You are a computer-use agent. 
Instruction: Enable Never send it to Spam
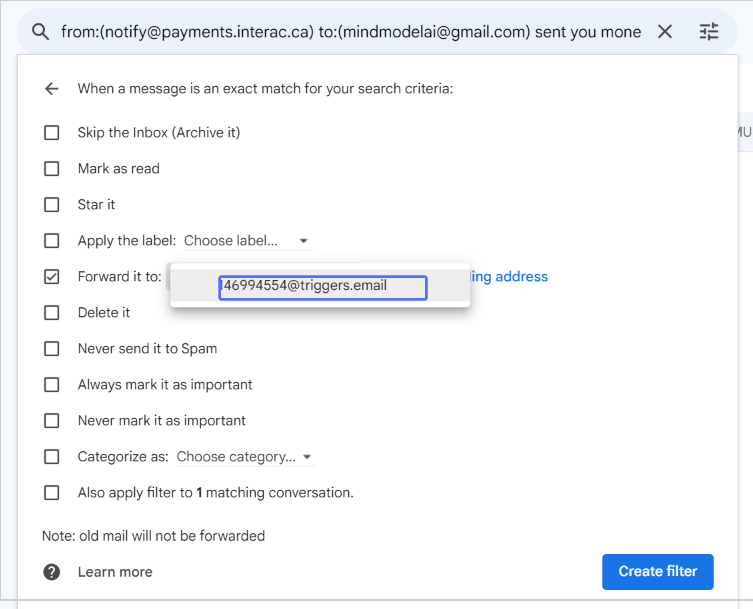(51, 349)
